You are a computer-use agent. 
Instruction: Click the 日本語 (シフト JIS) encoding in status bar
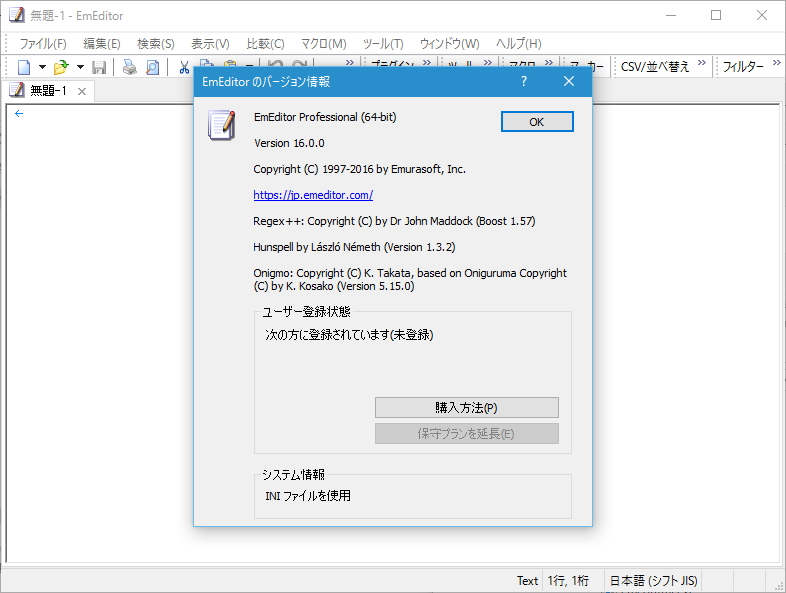(653, 581)
